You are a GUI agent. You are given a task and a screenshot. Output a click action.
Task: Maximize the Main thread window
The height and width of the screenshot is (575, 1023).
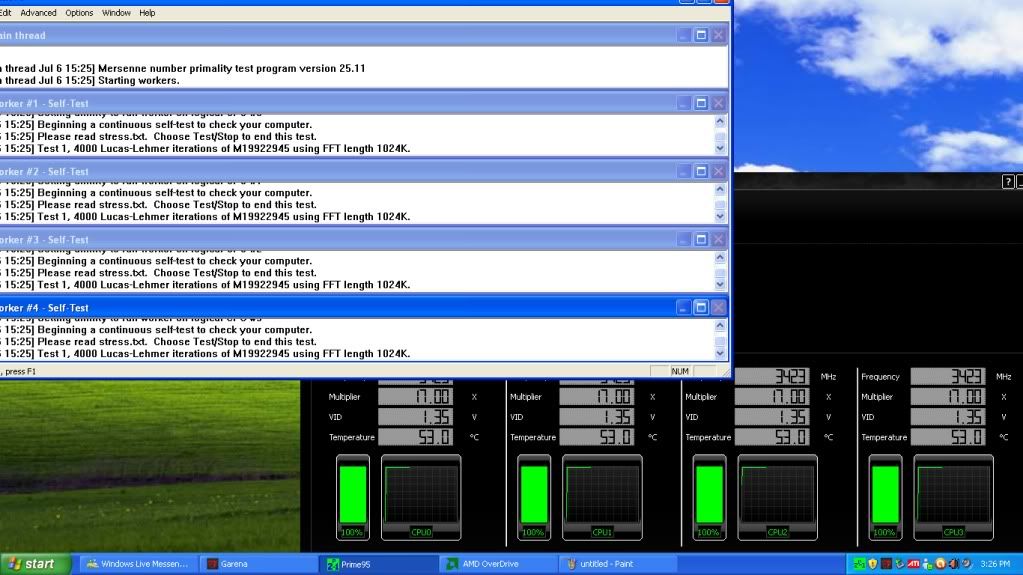point(701,35)
